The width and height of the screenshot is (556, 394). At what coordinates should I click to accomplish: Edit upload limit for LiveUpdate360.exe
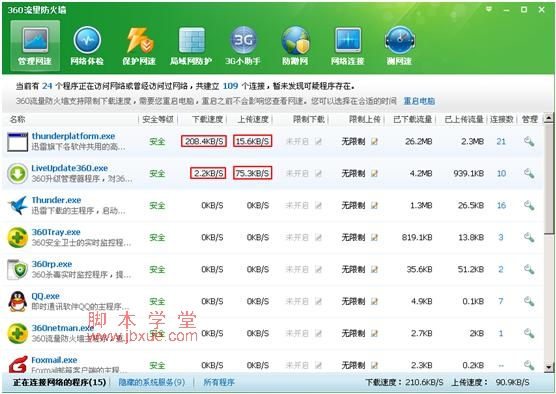pos(374,173)
